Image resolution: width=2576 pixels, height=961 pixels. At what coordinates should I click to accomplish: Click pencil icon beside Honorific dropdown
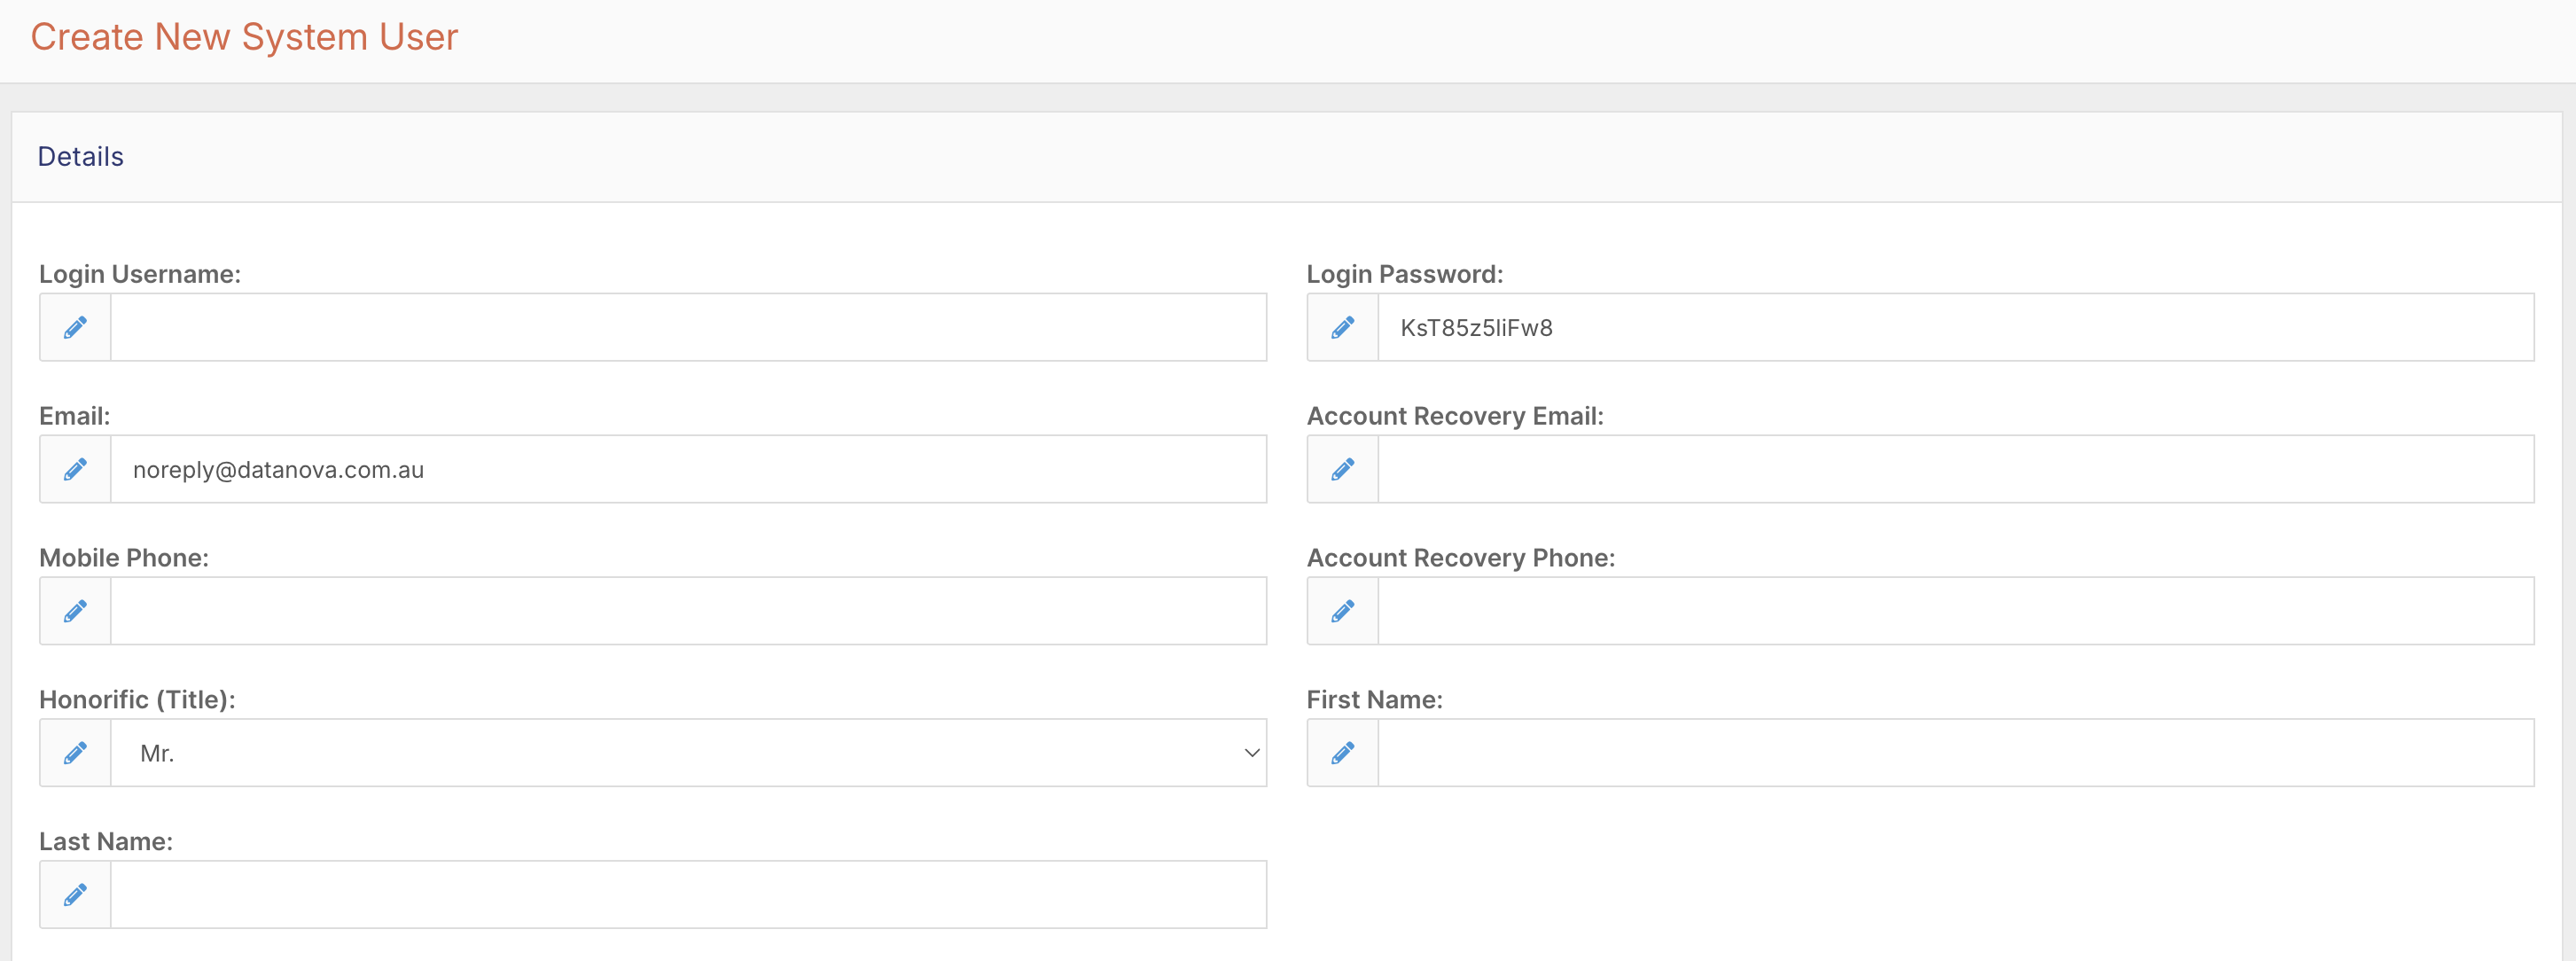click(75, 753)
